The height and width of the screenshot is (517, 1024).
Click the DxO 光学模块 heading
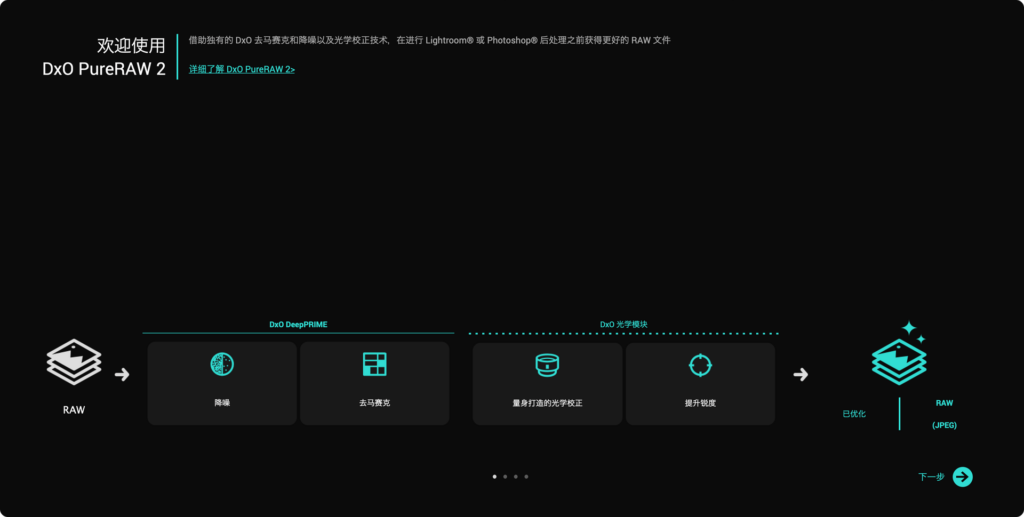pos(624,324)
